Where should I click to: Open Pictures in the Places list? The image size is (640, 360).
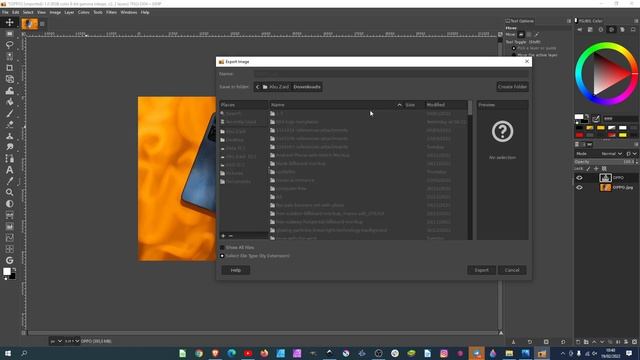[235, 173]
